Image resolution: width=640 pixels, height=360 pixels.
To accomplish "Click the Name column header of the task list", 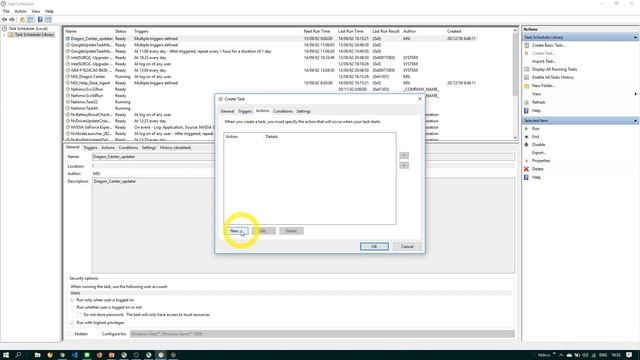I will click(71, 31).
